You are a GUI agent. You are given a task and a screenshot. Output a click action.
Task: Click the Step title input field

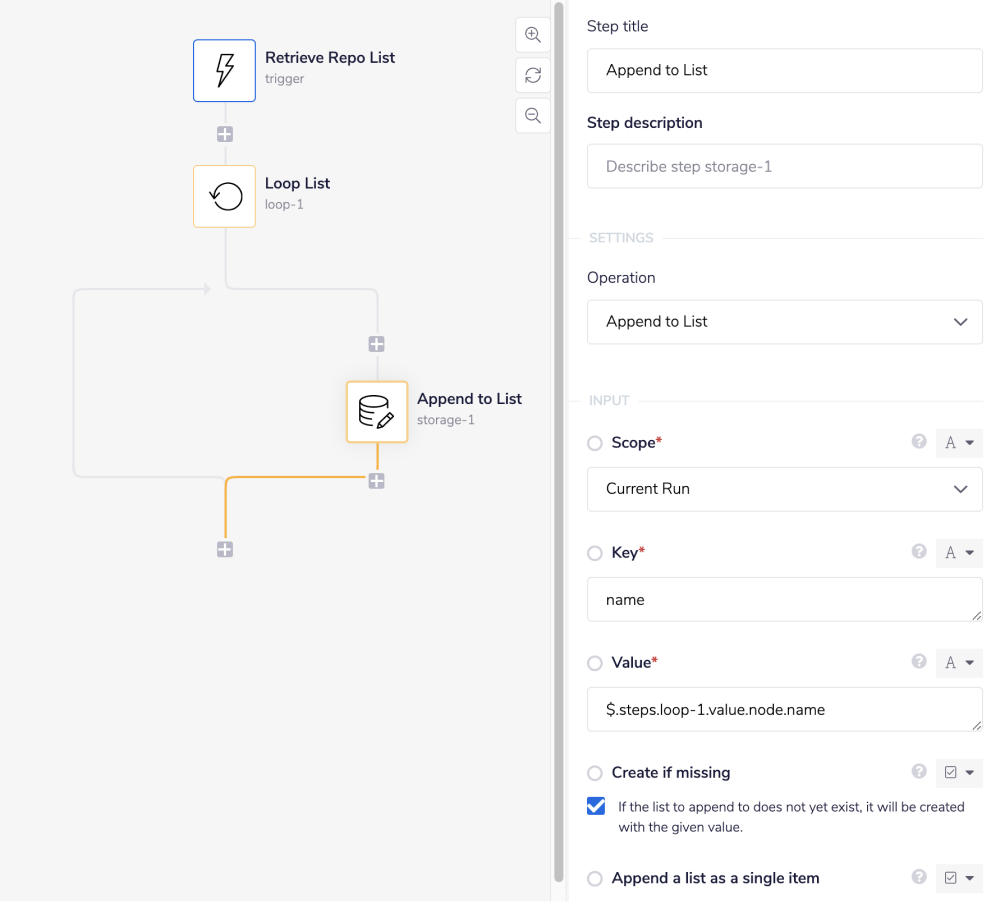pos(784,70)
